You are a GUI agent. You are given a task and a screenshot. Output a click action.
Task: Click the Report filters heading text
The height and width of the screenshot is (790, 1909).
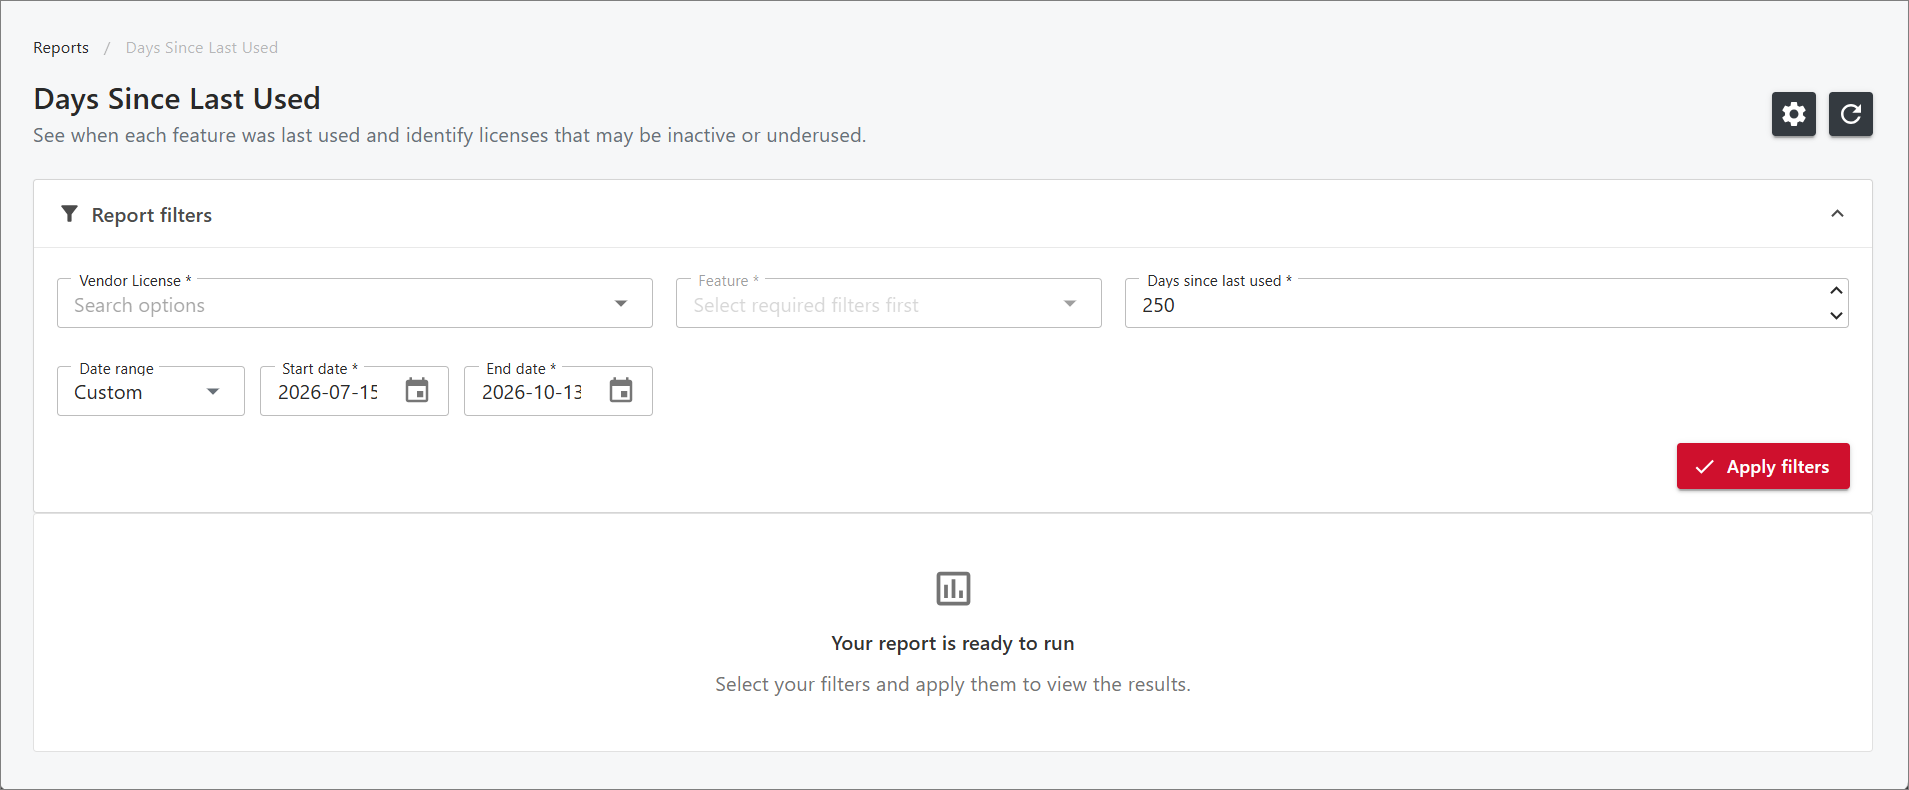(x=152, y=215)
